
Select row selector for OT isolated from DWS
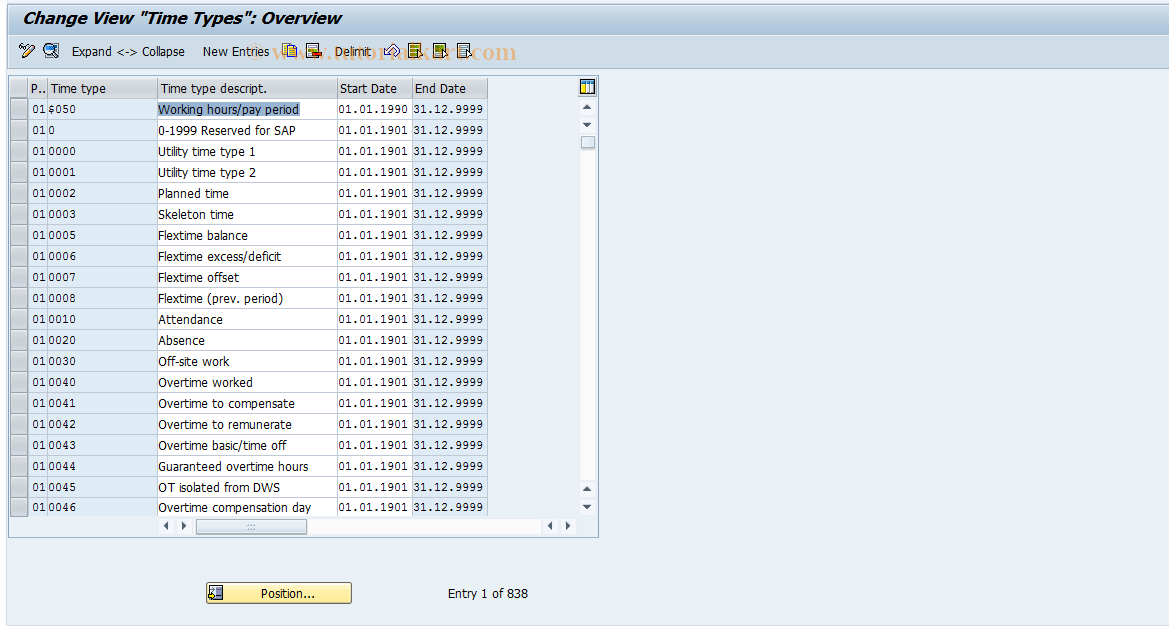pos(19,487)
